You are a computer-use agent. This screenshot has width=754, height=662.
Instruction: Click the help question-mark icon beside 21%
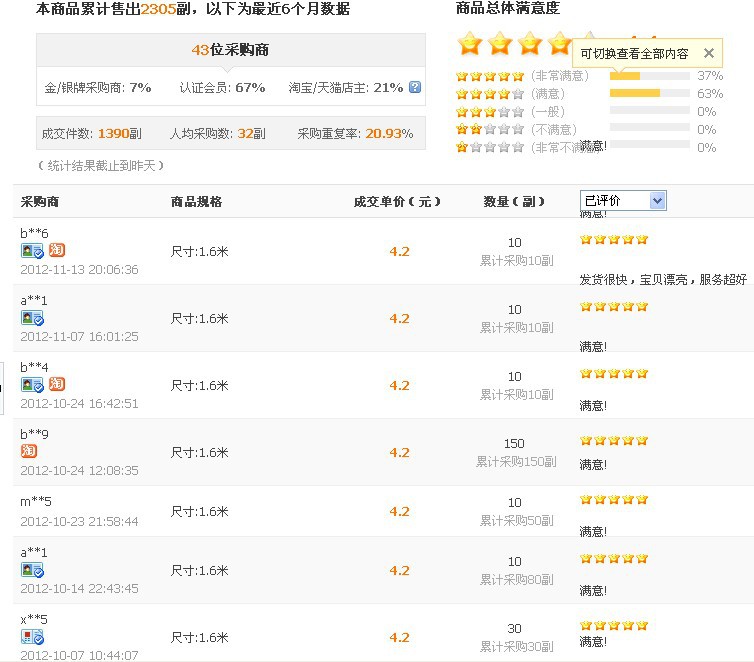tap(415, 88)
